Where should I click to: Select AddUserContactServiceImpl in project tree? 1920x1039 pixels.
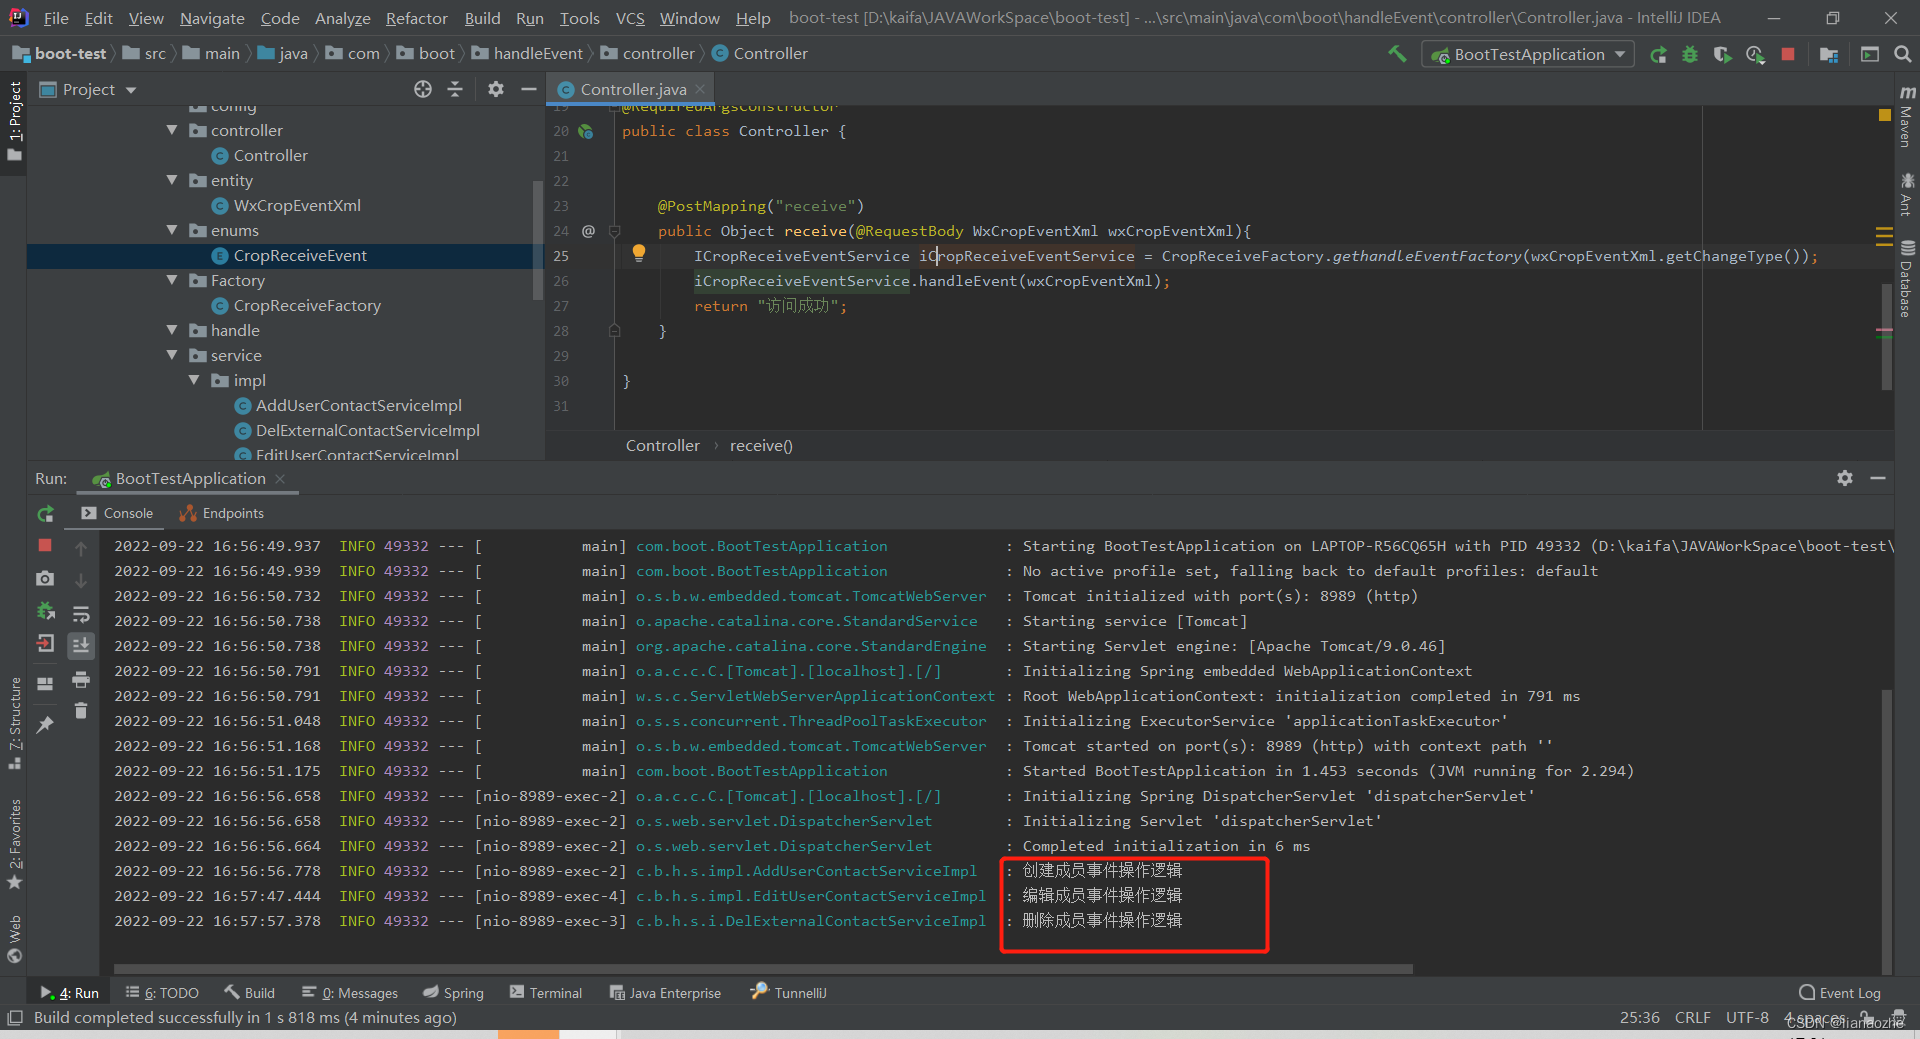358,405
